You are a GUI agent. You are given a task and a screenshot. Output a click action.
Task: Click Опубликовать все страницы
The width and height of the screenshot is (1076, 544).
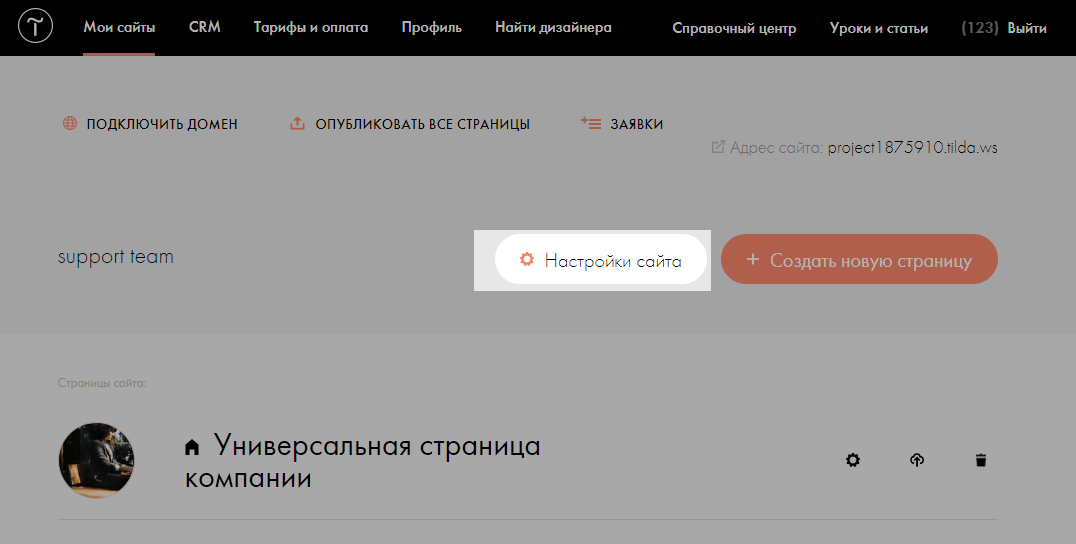[423, 124]
